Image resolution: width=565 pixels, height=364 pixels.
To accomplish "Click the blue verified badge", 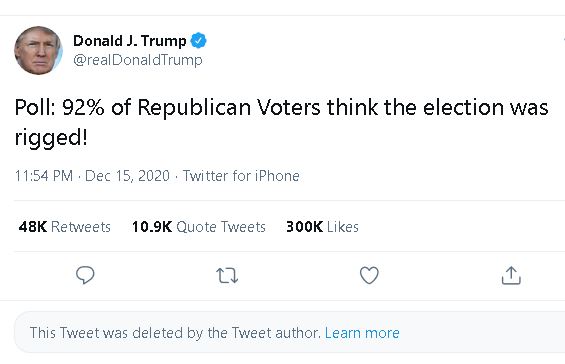I will tap(199, 40).
